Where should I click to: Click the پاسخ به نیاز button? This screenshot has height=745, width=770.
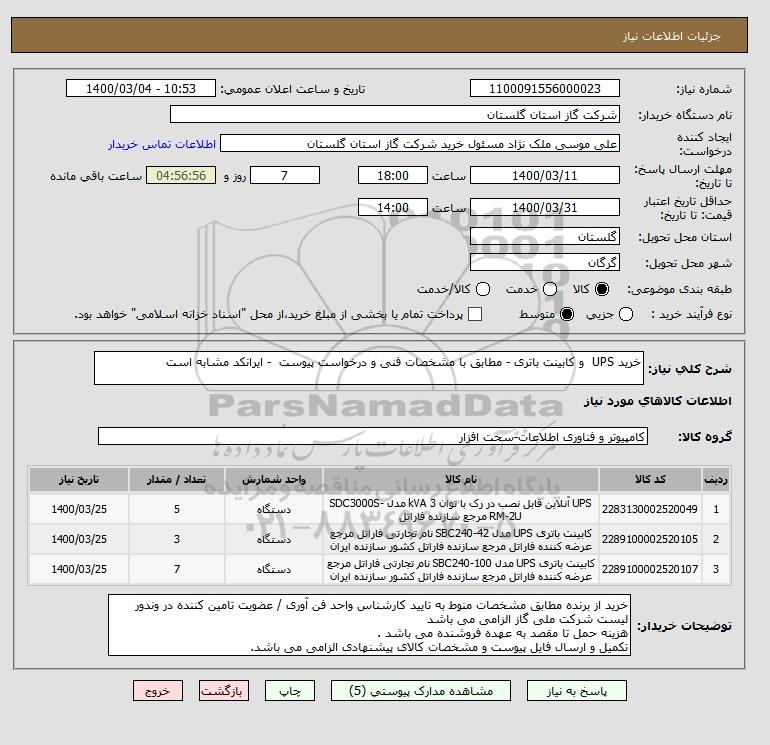click(x=577, y=691)
